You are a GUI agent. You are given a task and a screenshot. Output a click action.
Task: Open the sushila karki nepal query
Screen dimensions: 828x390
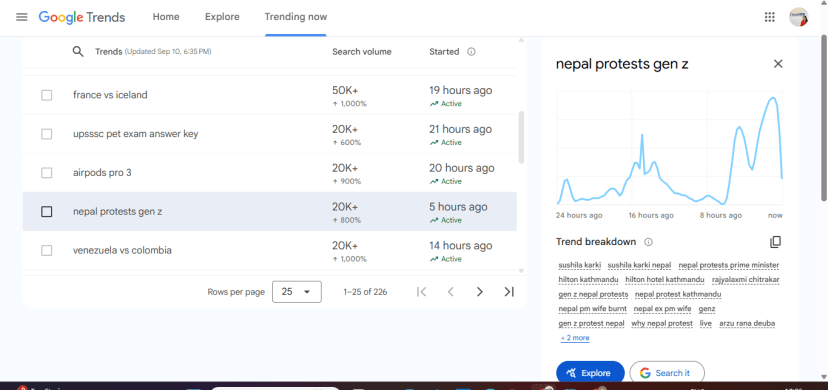pos(639,265)
